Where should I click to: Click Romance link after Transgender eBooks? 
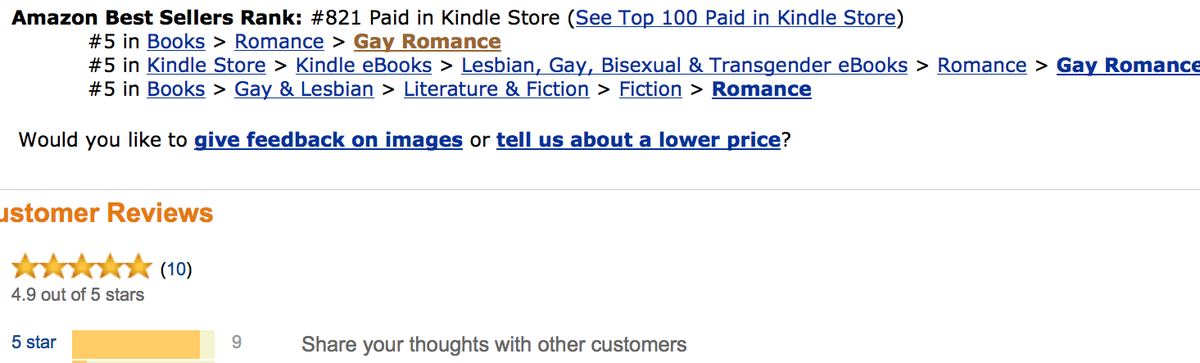coord(982,65)
